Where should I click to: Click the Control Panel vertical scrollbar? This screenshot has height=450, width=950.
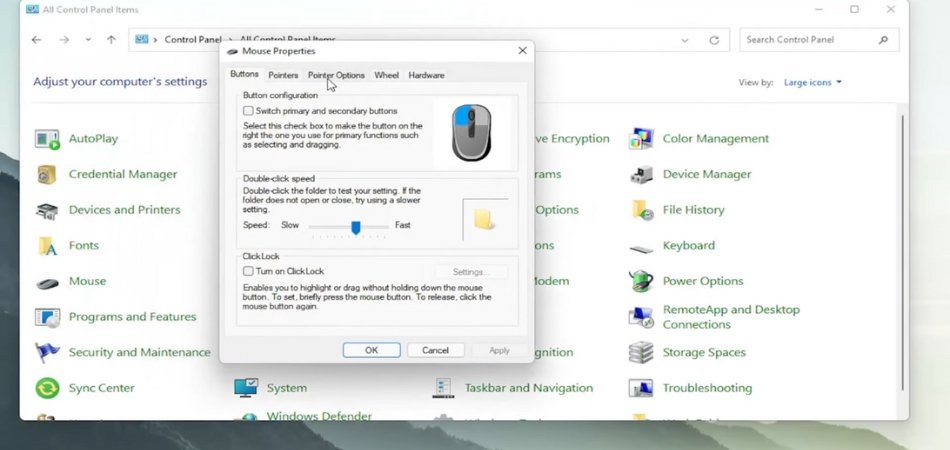902,251
